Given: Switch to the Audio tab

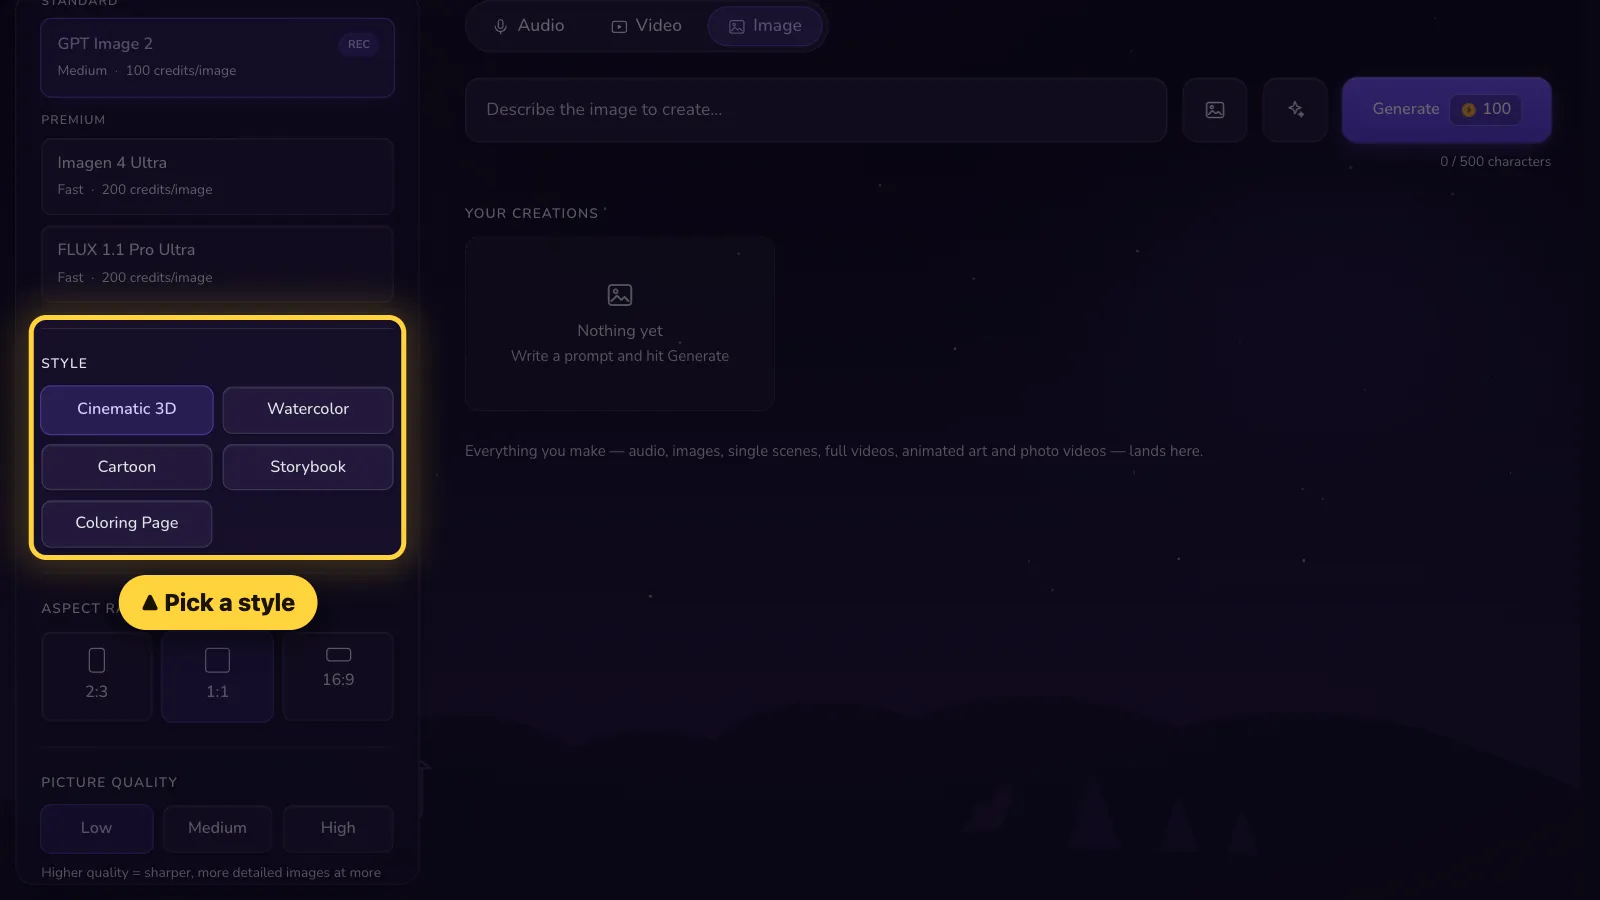Looking at the screenshot, I should click(x=529, y=26).
